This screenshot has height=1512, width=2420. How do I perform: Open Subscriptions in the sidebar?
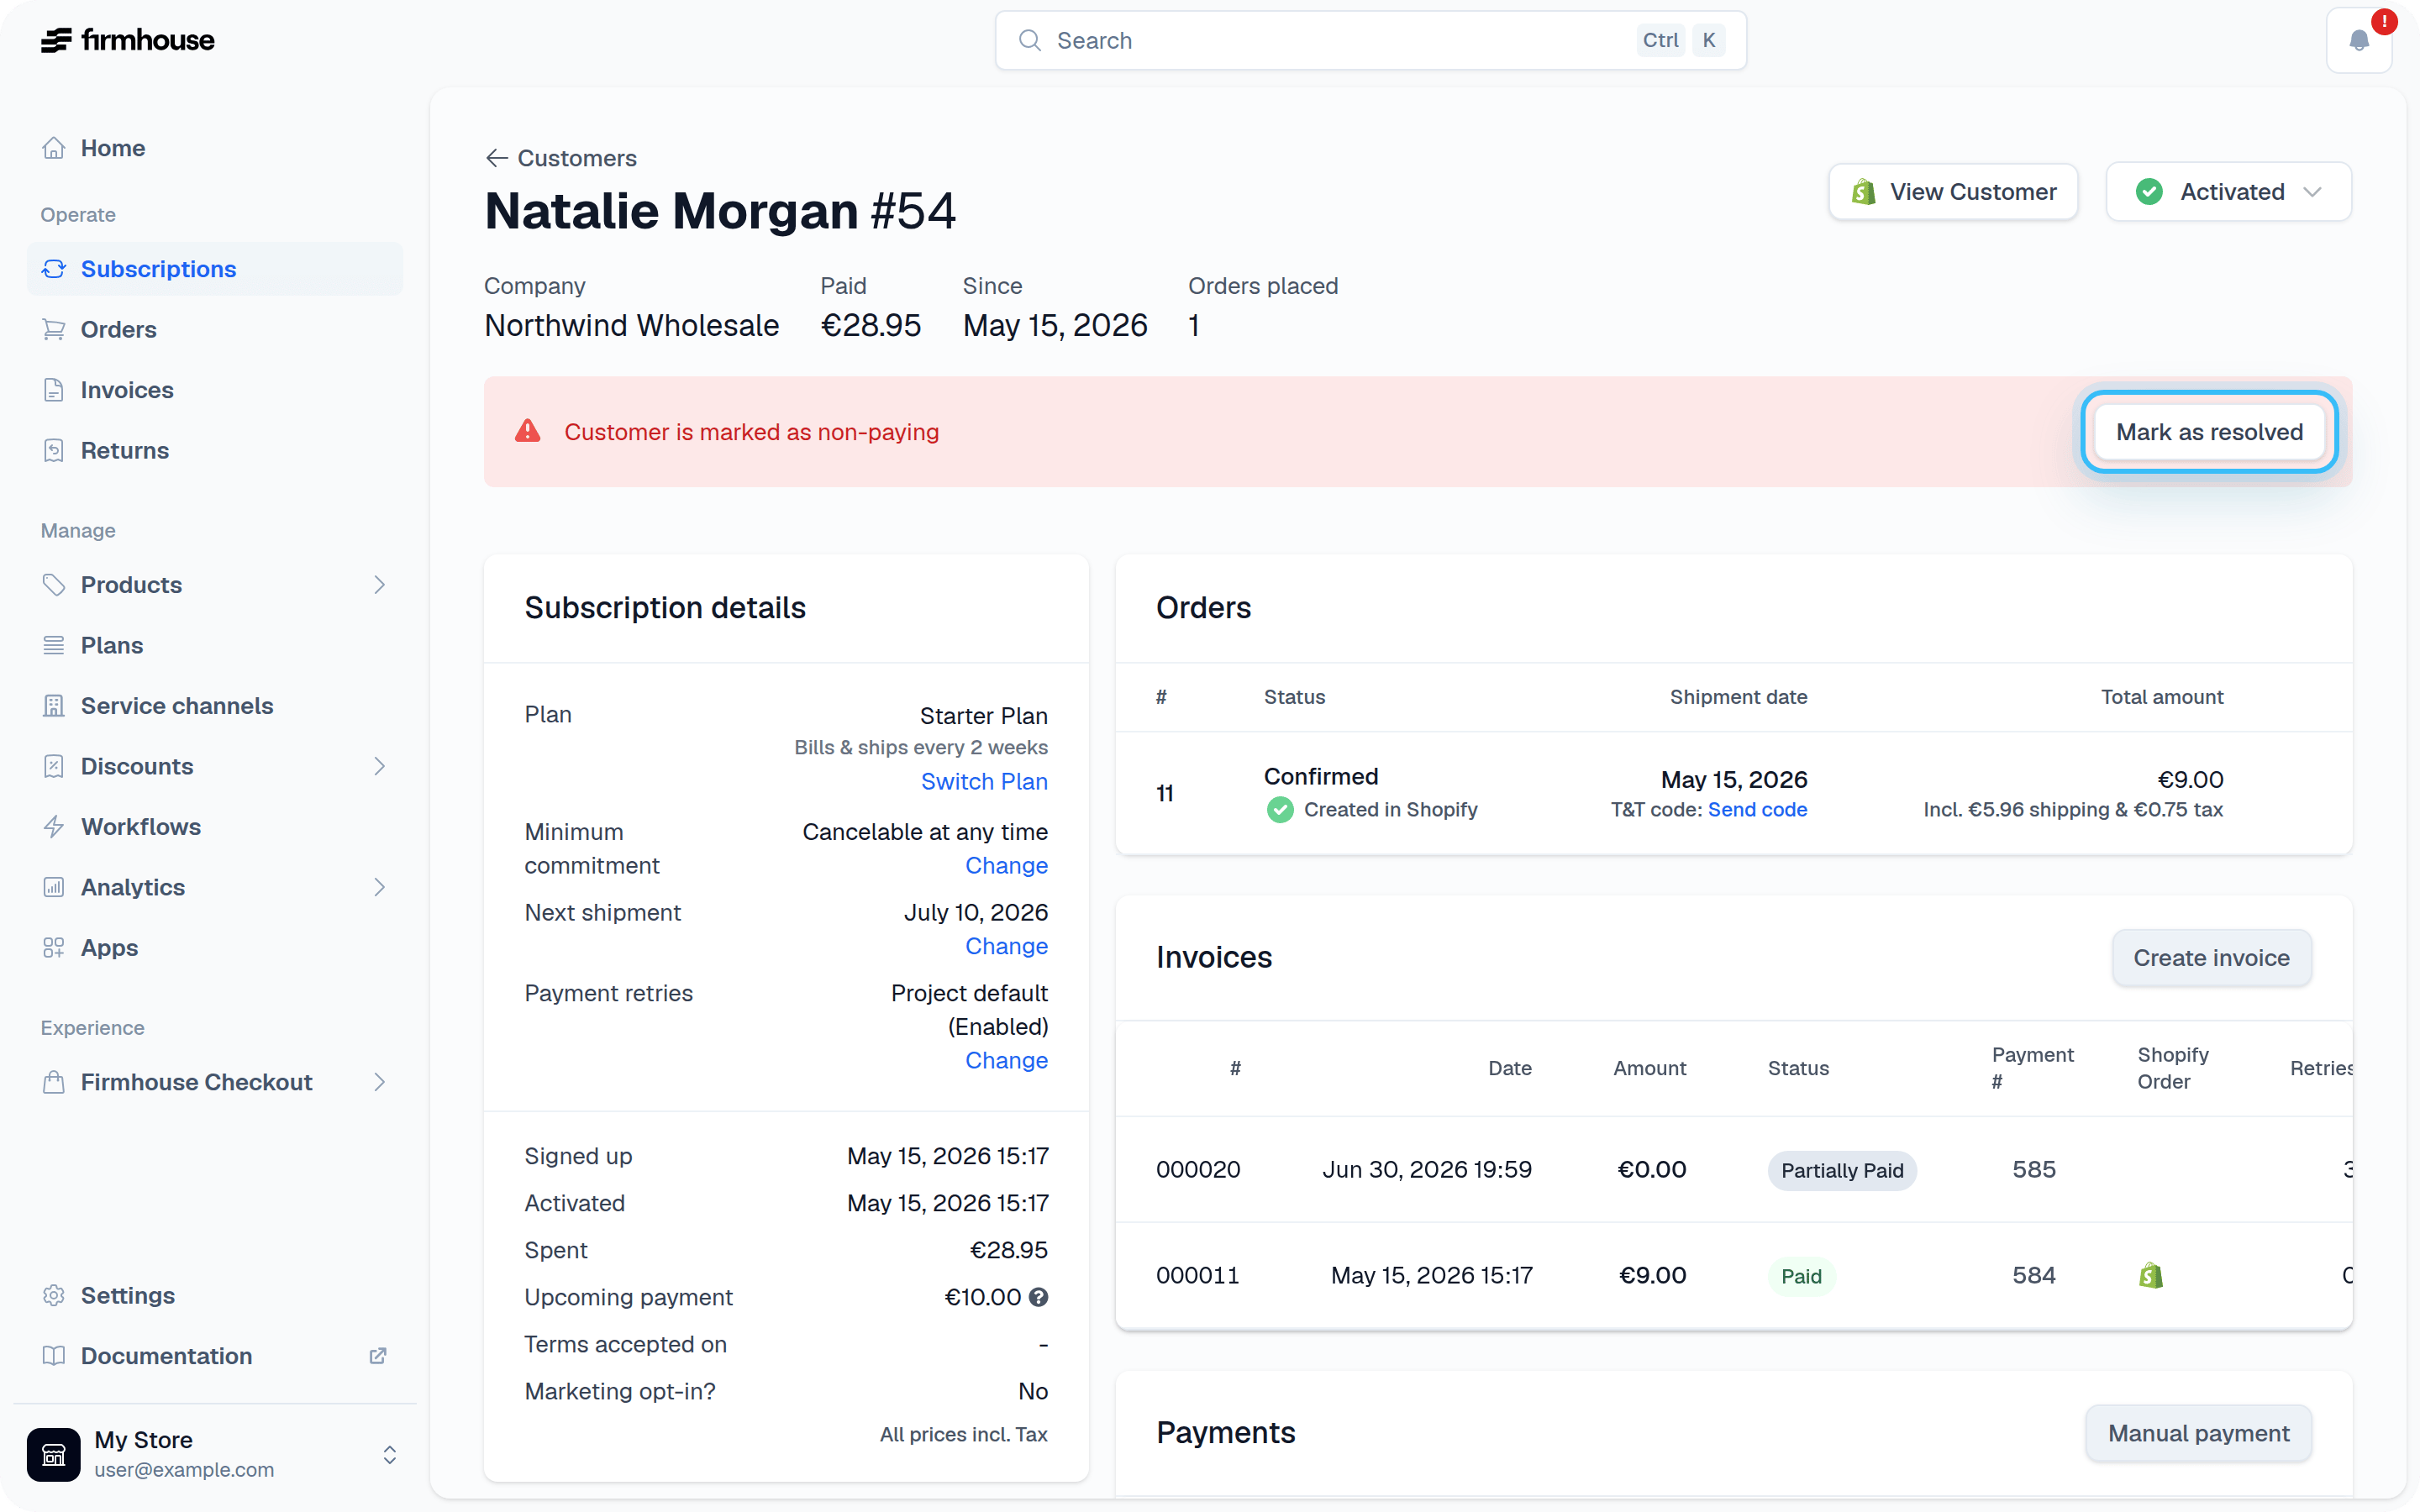click(215, 269)
